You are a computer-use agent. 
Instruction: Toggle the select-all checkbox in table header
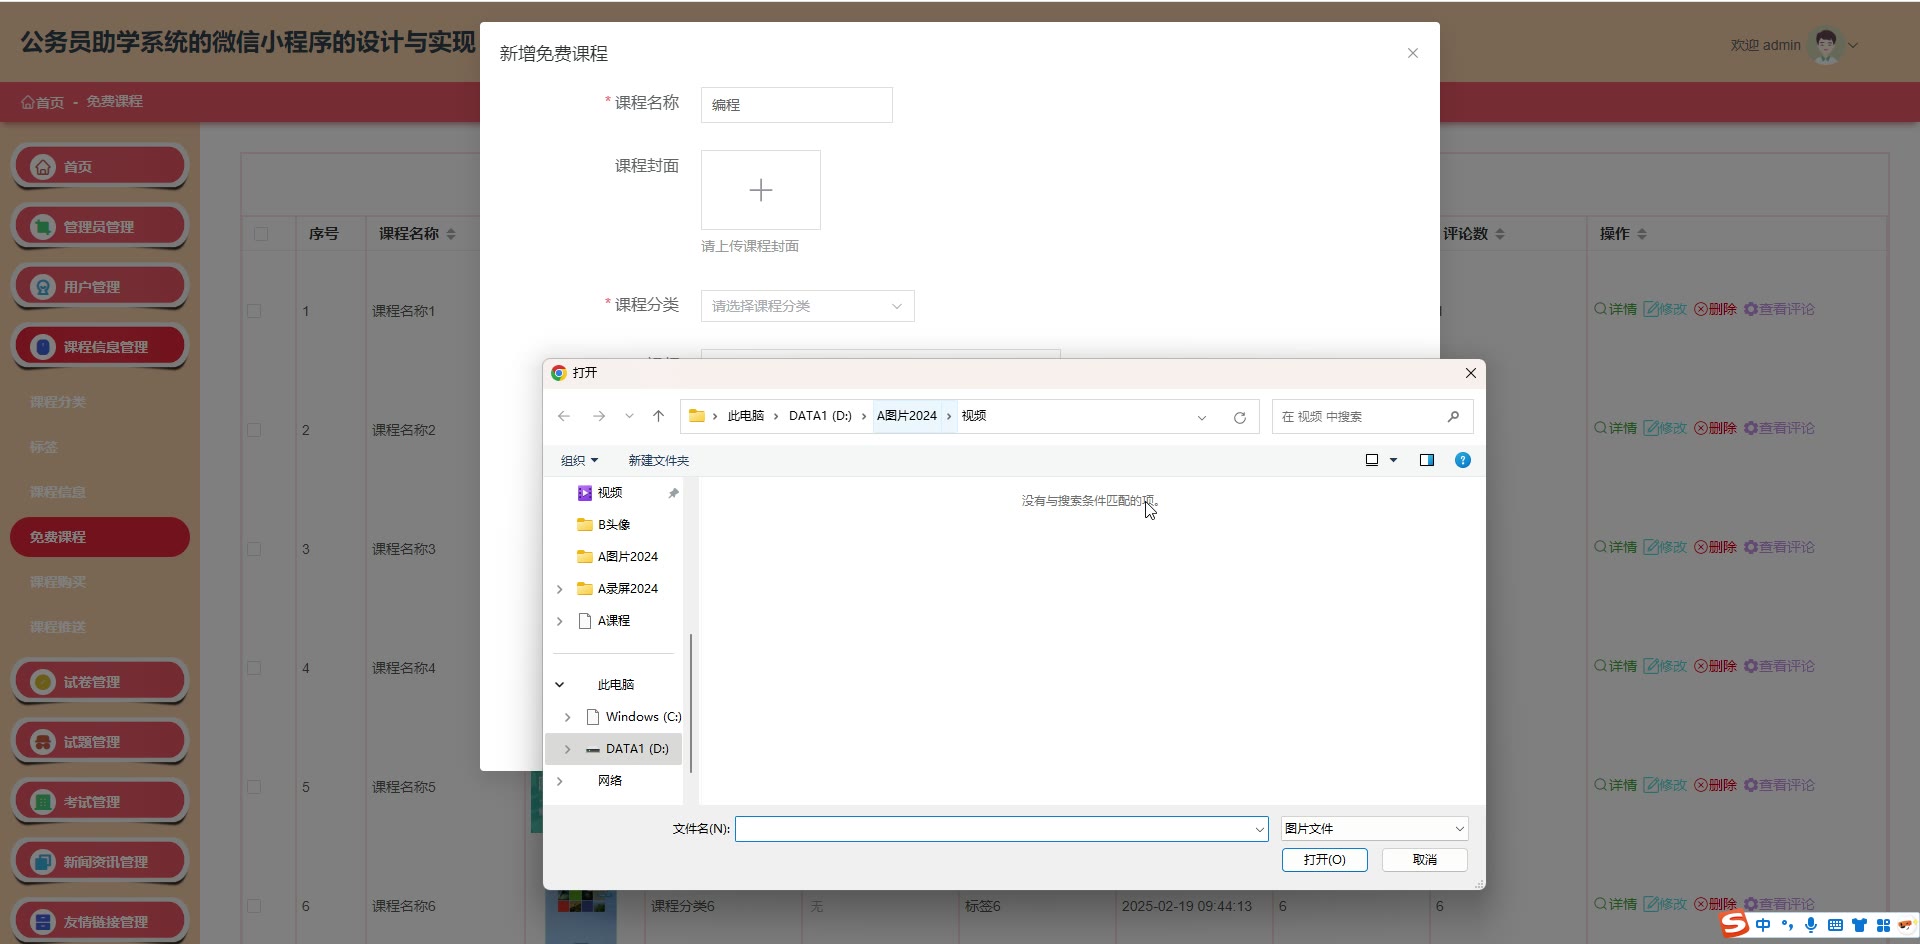(261, 234)
